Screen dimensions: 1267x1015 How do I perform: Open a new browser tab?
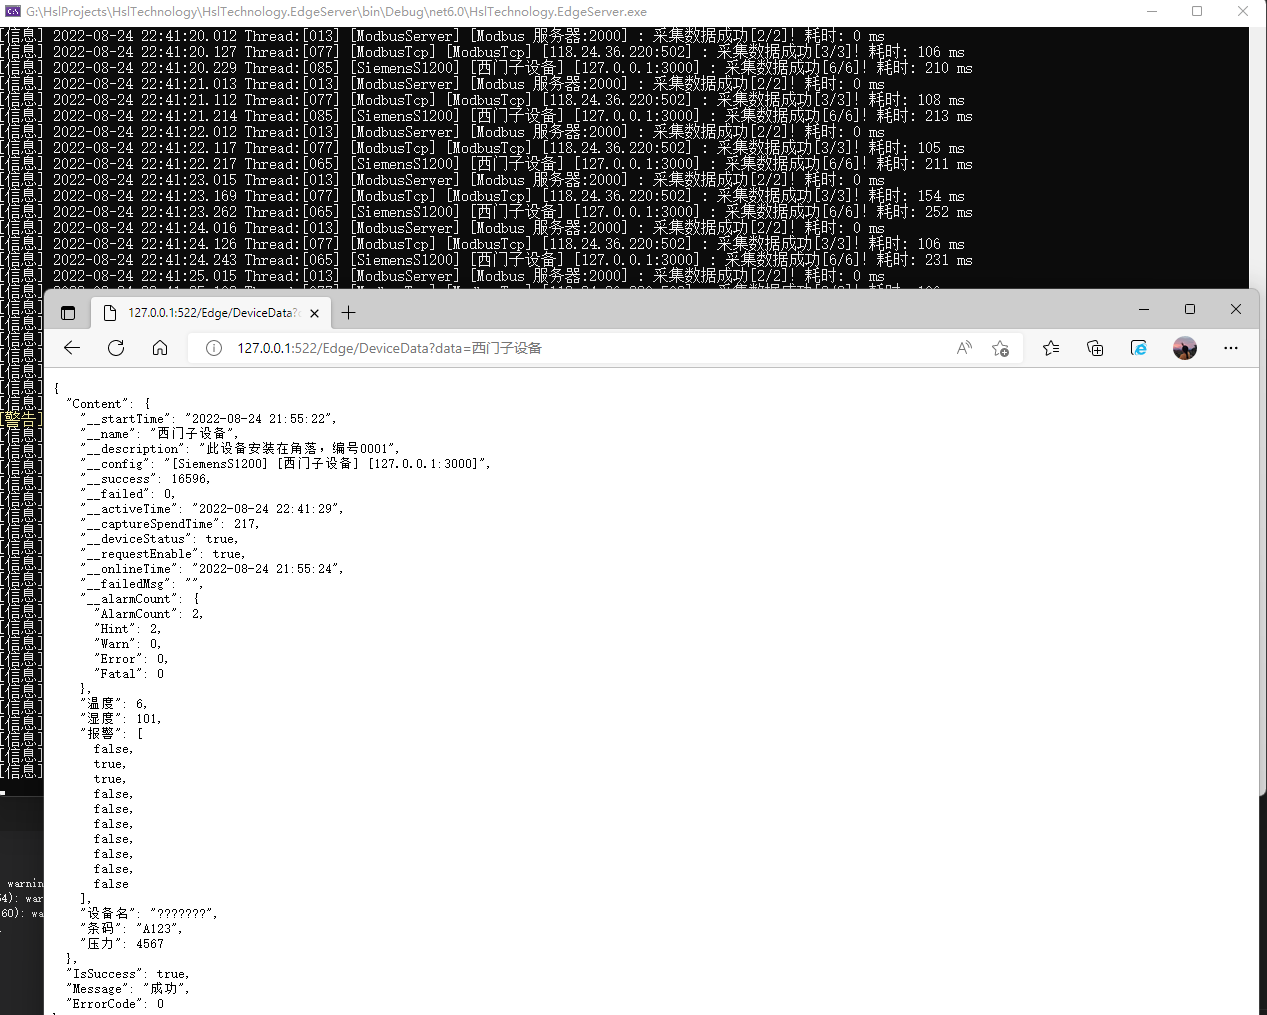348,313
